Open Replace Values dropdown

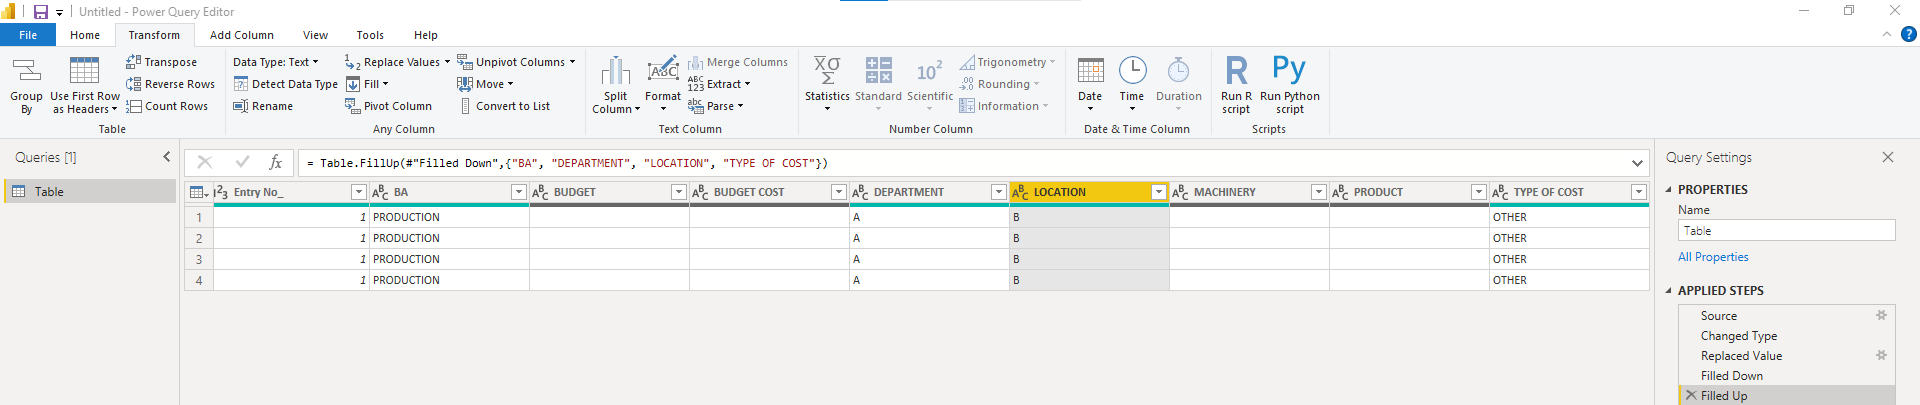point(398,62)
